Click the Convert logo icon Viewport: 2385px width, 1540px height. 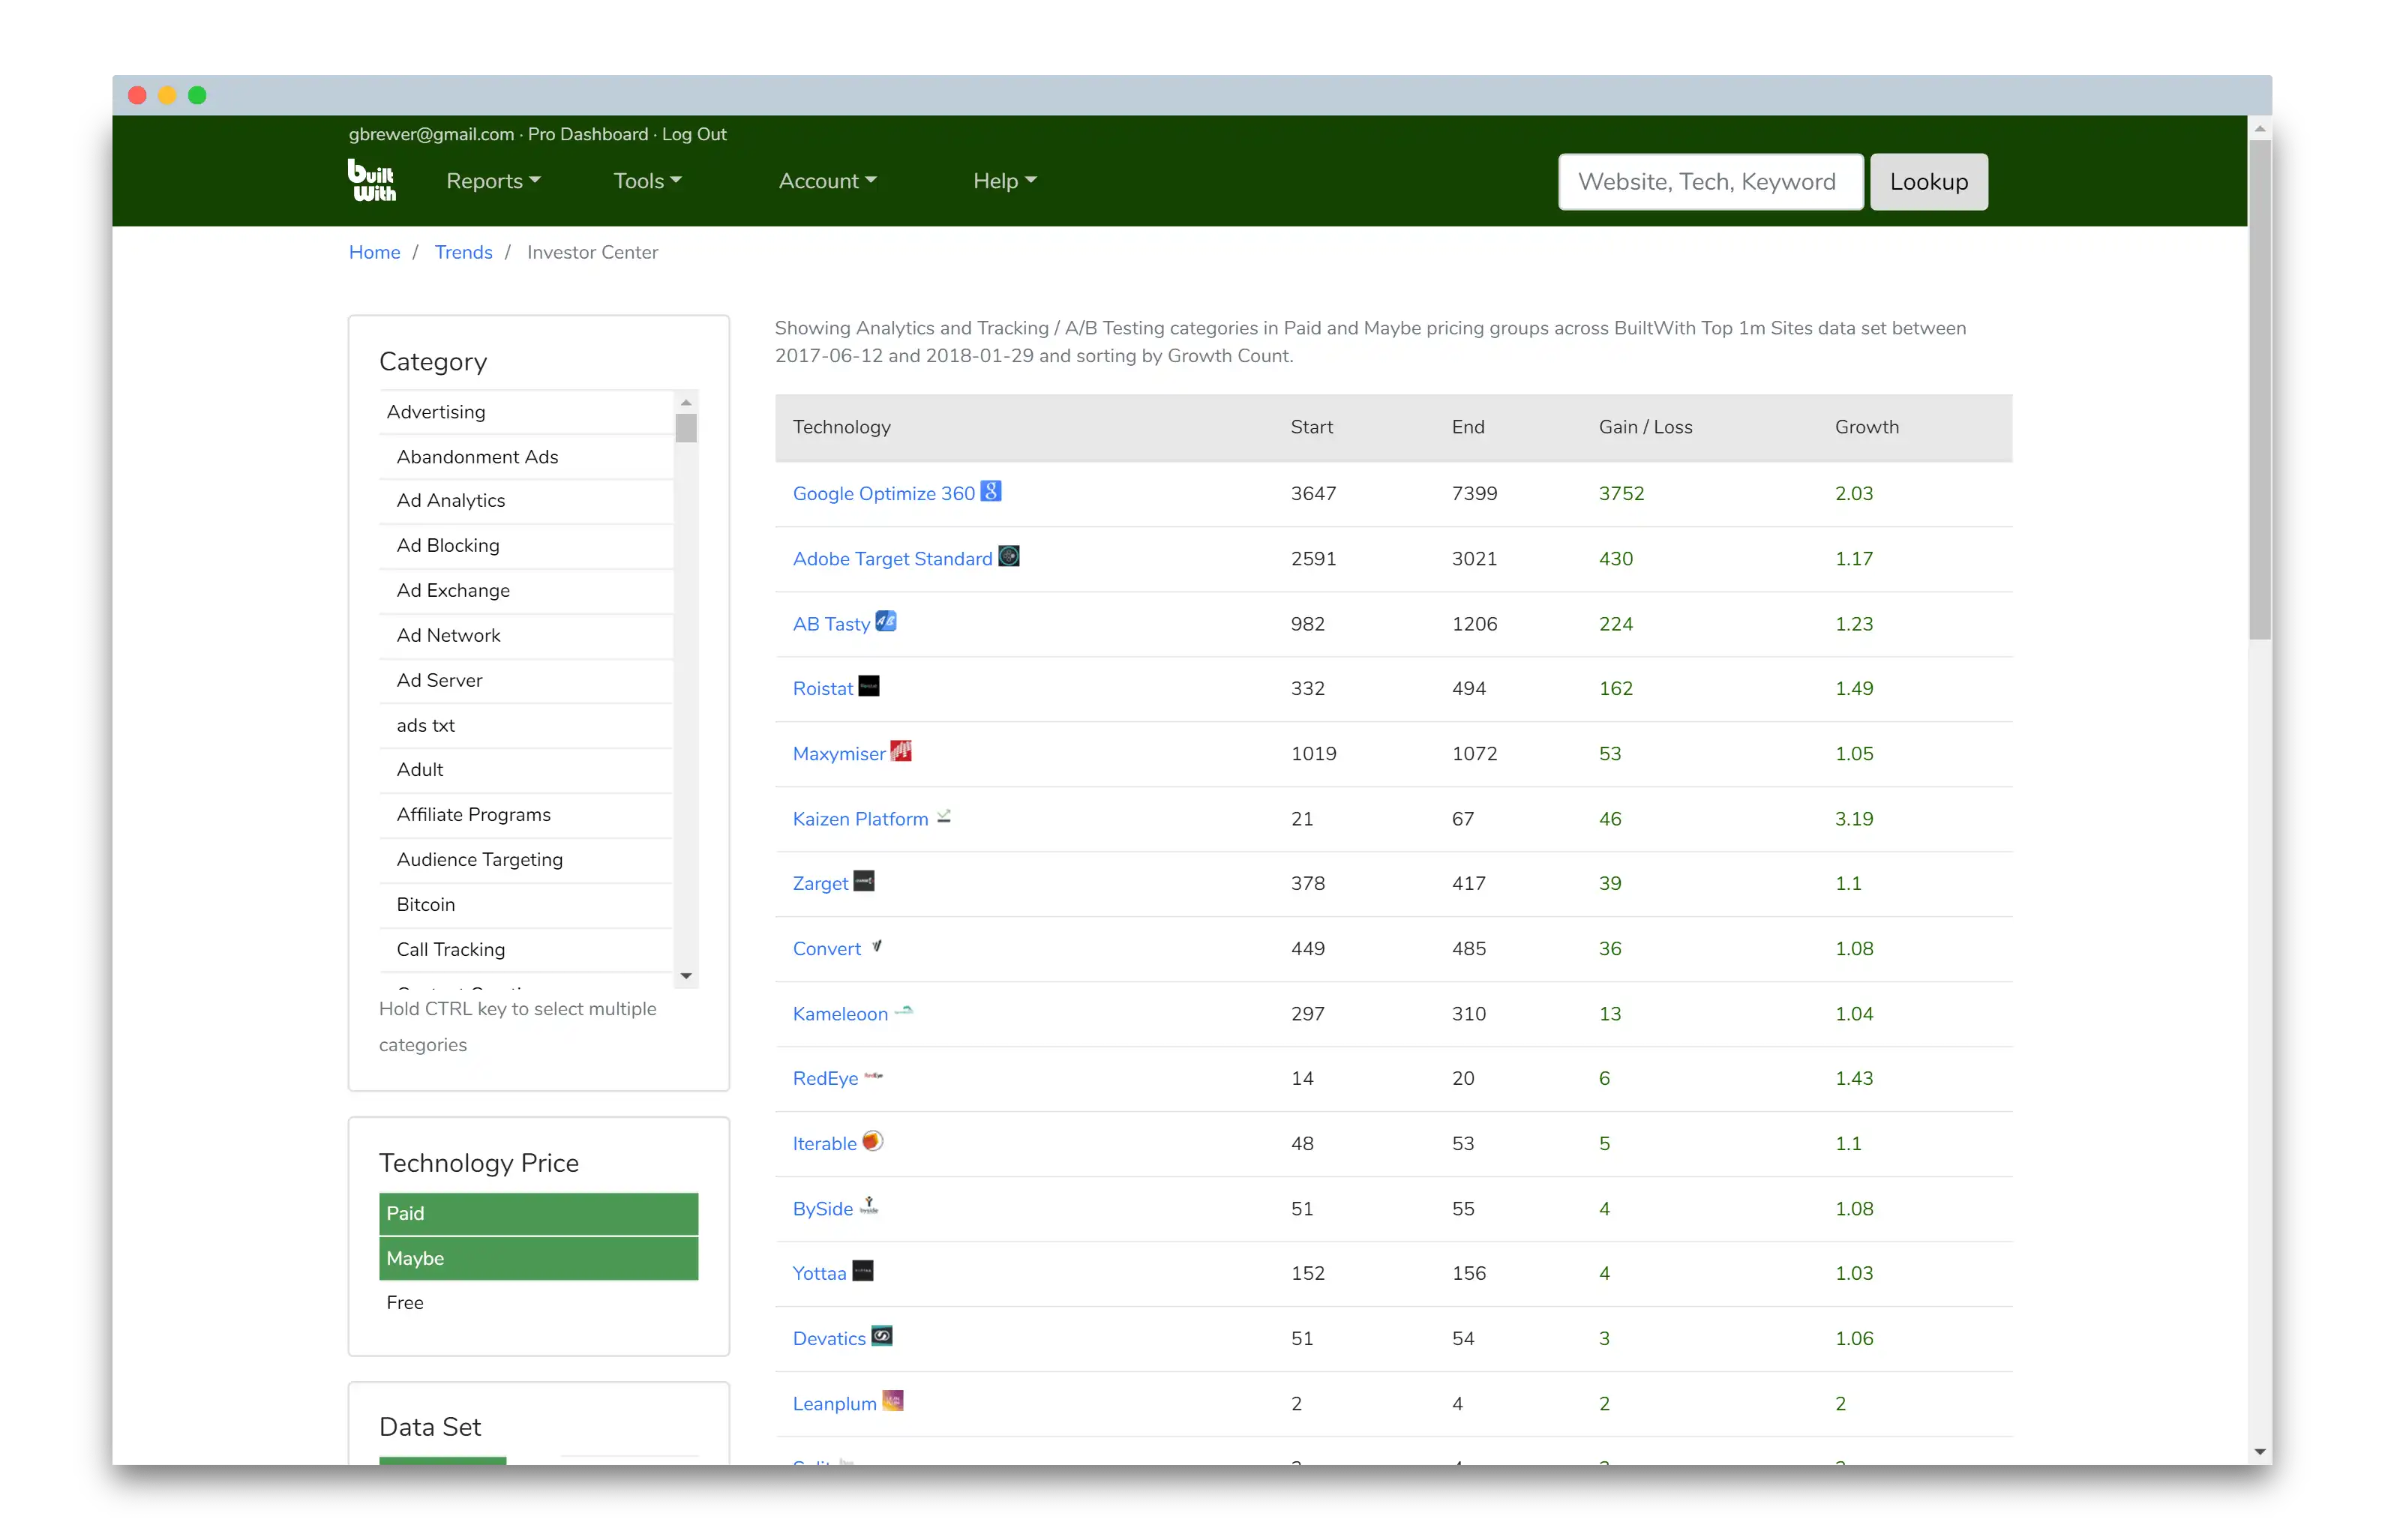[x=877, y=946]
